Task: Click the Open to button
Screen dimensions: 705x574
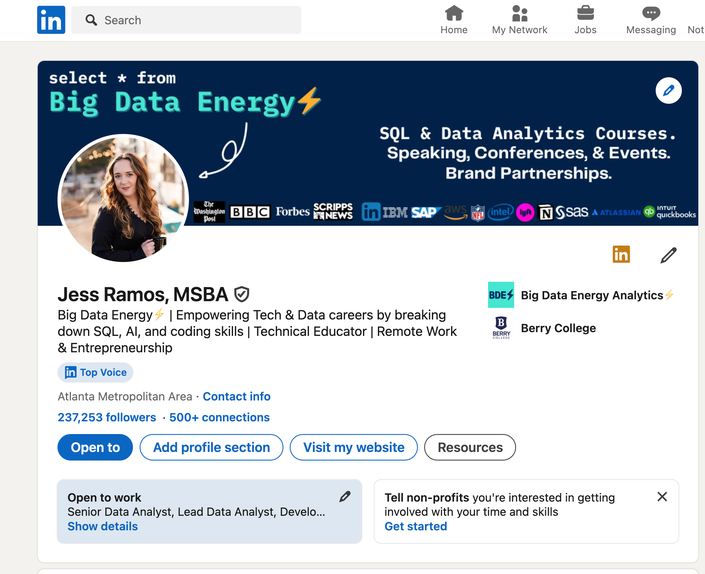Action: point(95,447)
